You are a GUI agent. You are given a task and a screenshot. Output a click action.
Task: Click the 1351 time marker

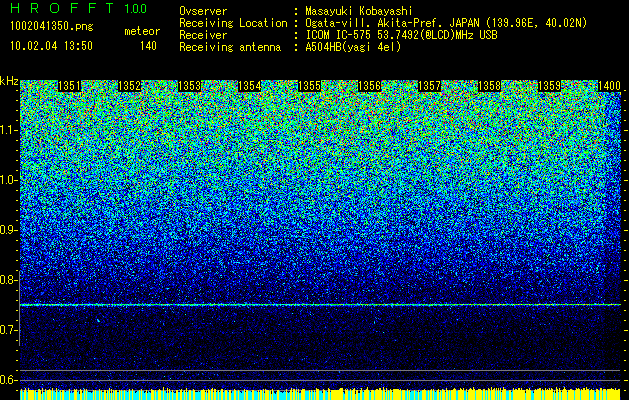pos(69,86)
